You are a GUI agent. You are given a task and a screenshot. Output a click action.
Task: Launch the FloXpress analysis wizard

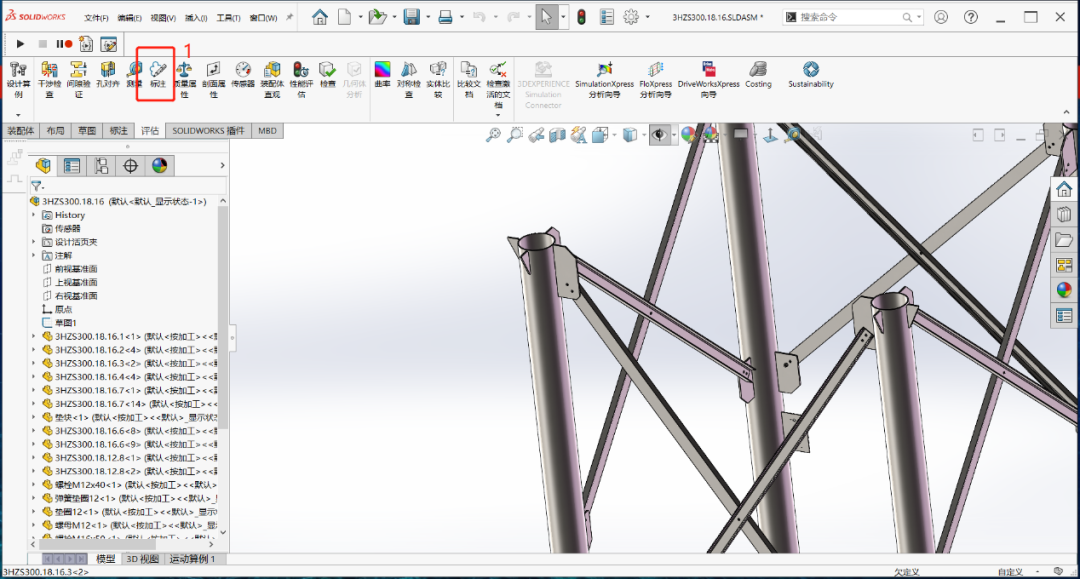656,79
